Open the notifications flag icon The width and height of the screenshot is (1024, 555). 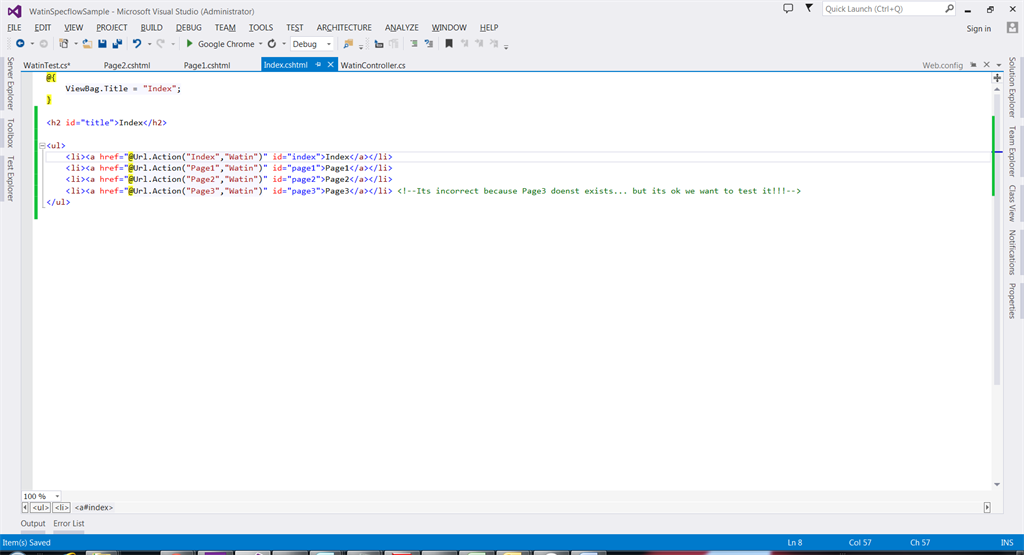809,8
